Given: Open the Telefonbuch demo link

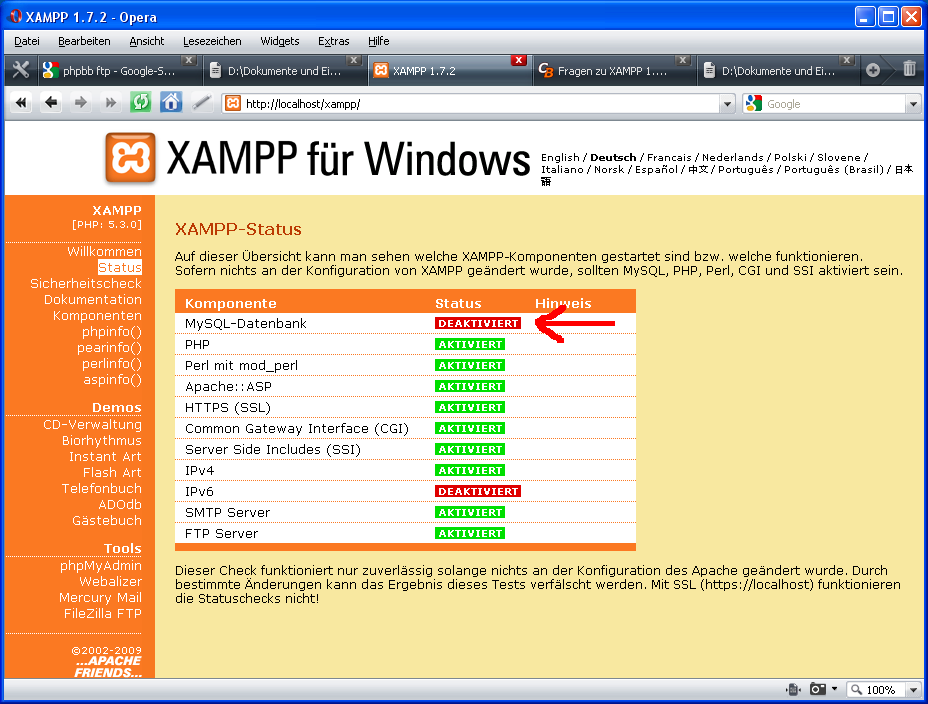Looking at the screenshot, I should (102, 488).
